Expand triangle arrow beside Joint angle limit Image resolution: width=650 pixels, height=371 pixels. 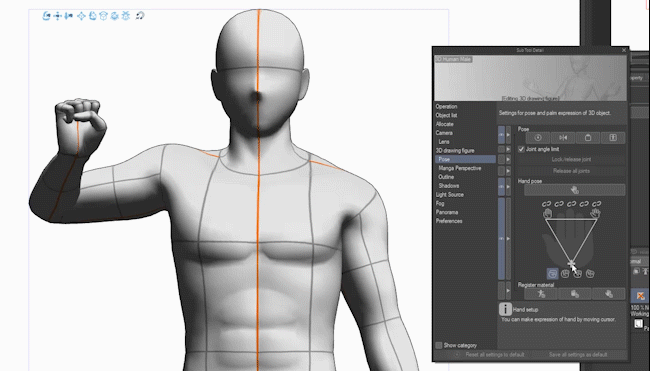(509, 149)
